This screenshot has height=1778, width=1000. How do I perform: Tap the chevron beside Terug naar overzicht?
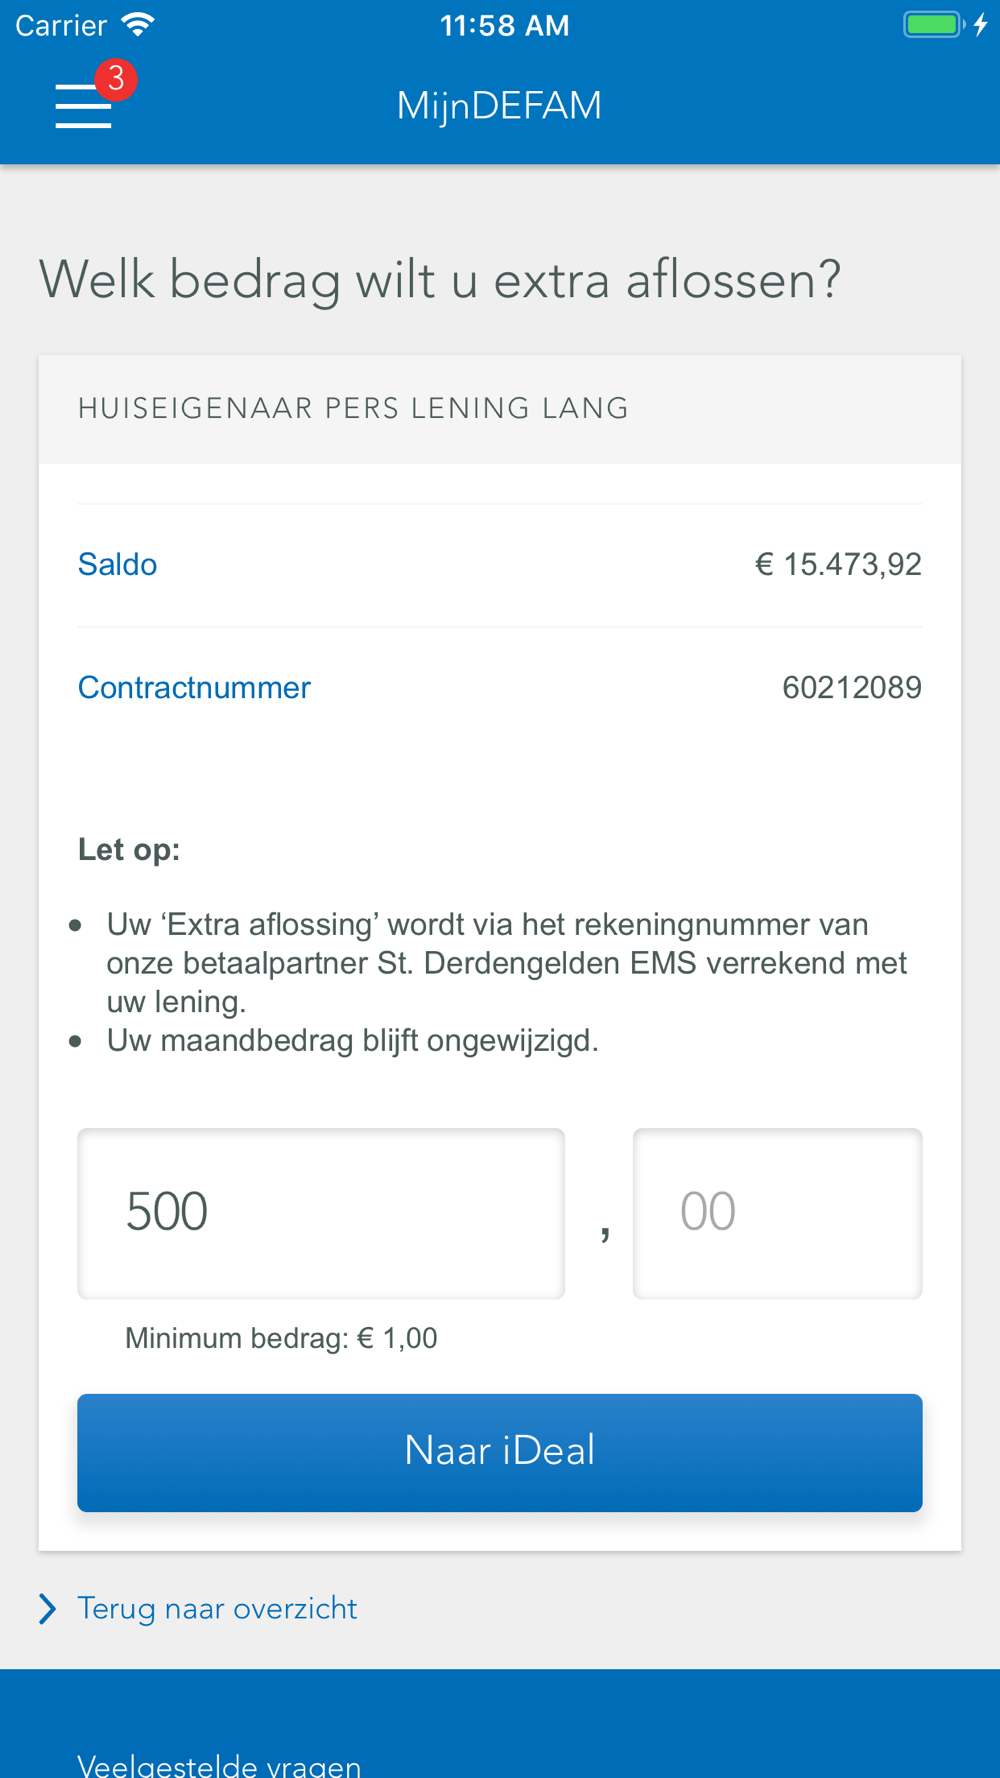pos(47,1609)
